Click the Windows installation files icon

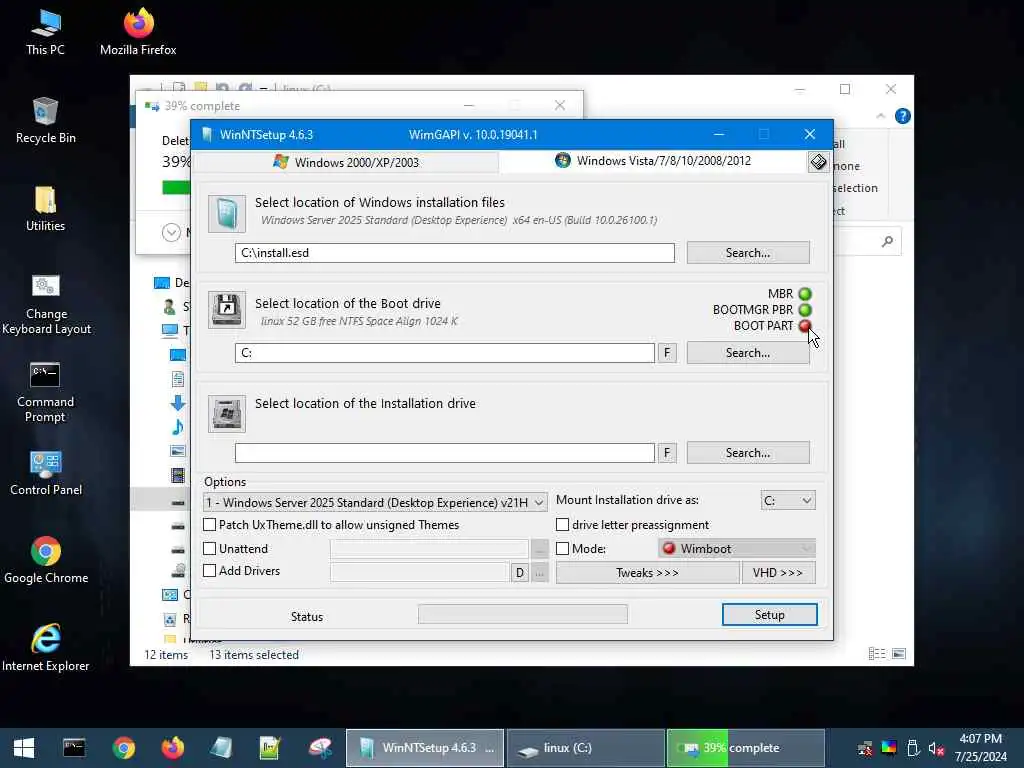[227, 214]
